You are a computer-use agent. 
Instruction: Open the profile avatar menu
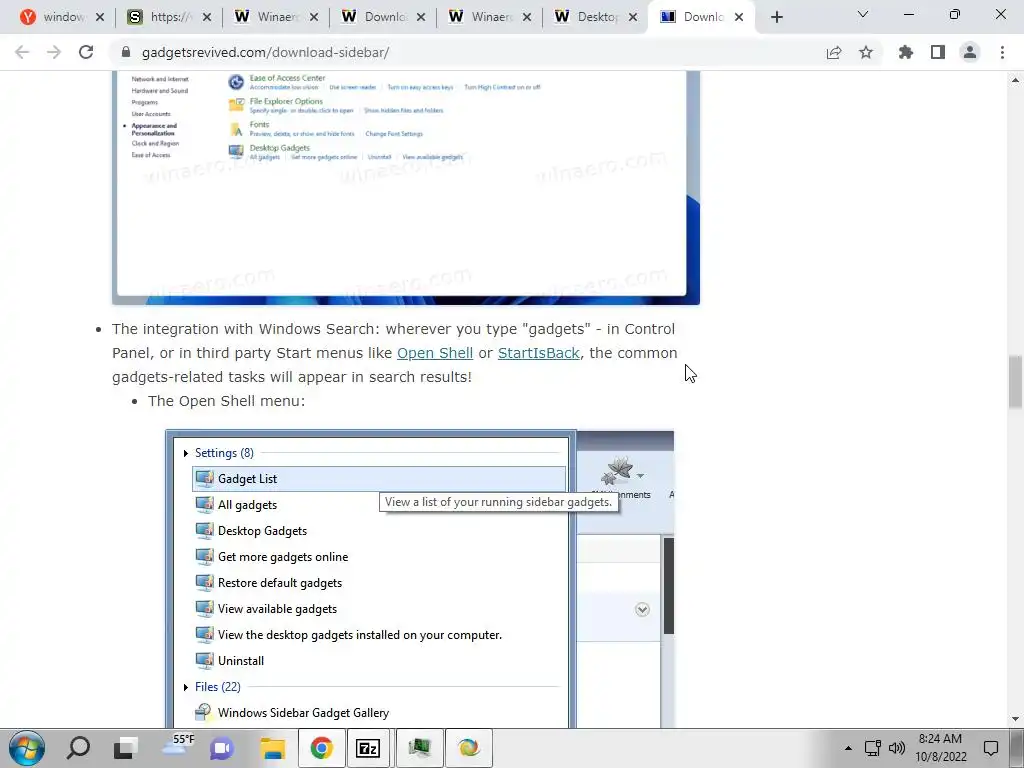[970, 52]
